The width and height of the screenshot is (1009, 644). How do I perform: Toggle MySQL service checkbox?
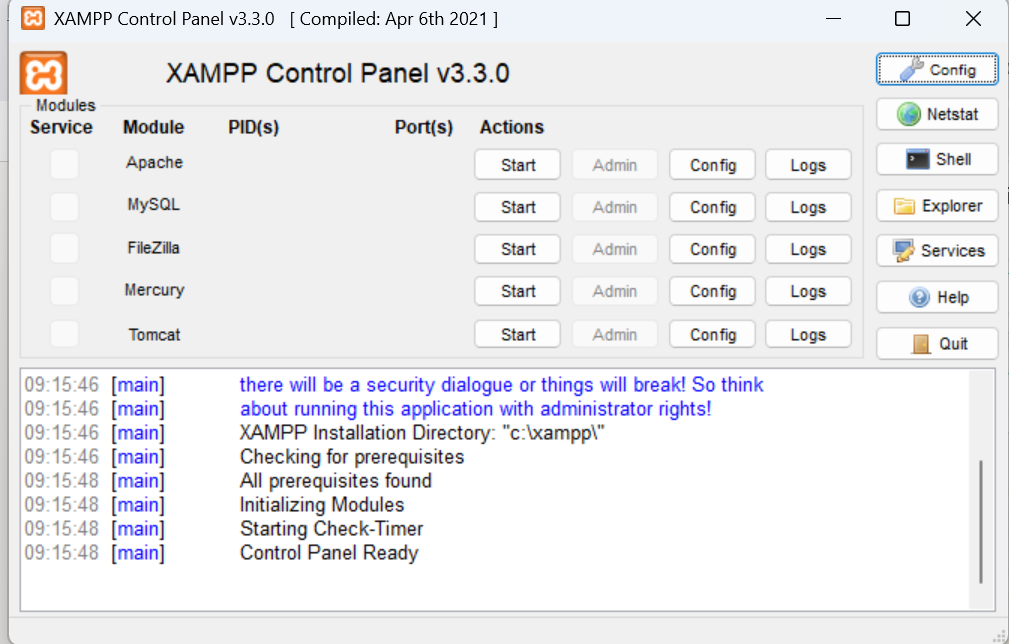point(64,206)
